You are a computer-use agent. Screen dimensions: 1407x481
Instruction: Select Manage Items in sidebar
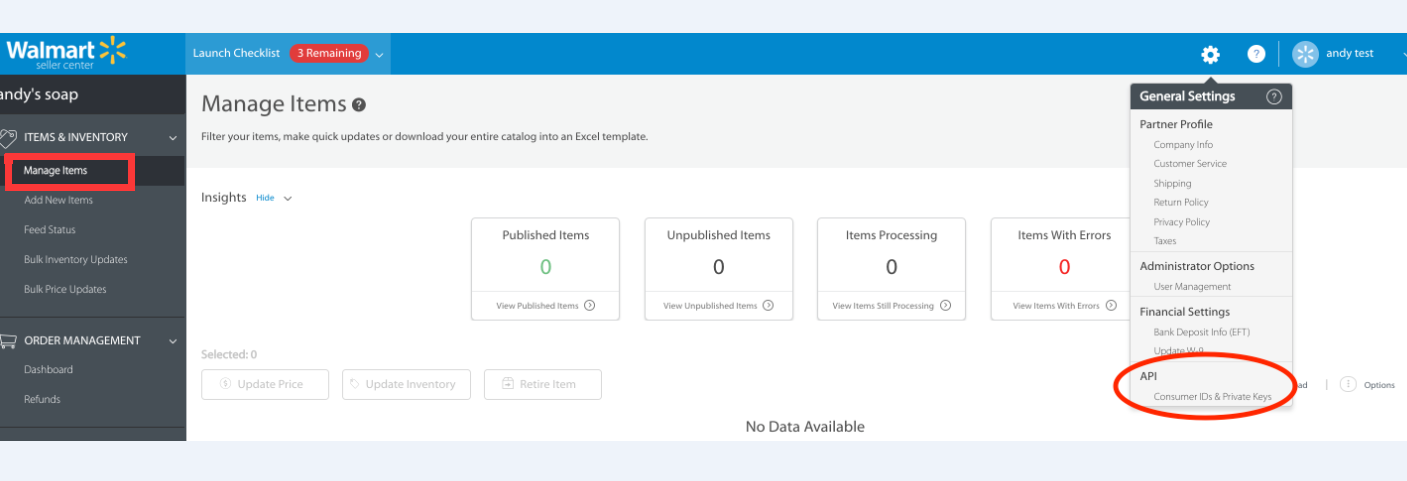(55, 170)
